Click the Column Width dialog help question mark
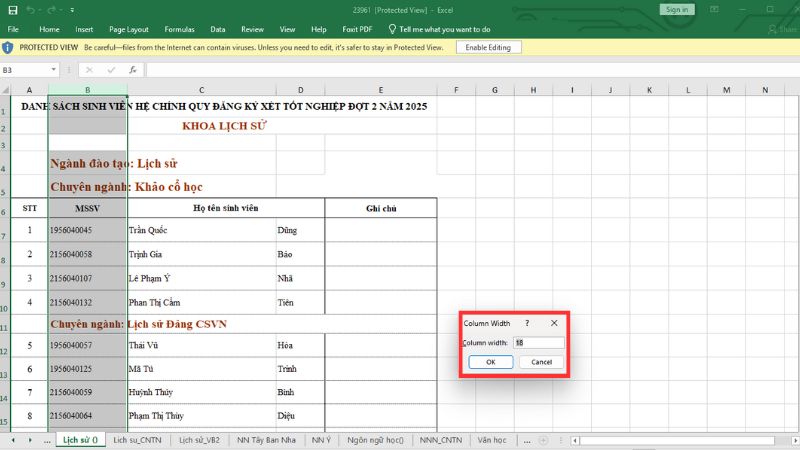 click(x=527, y=323)
